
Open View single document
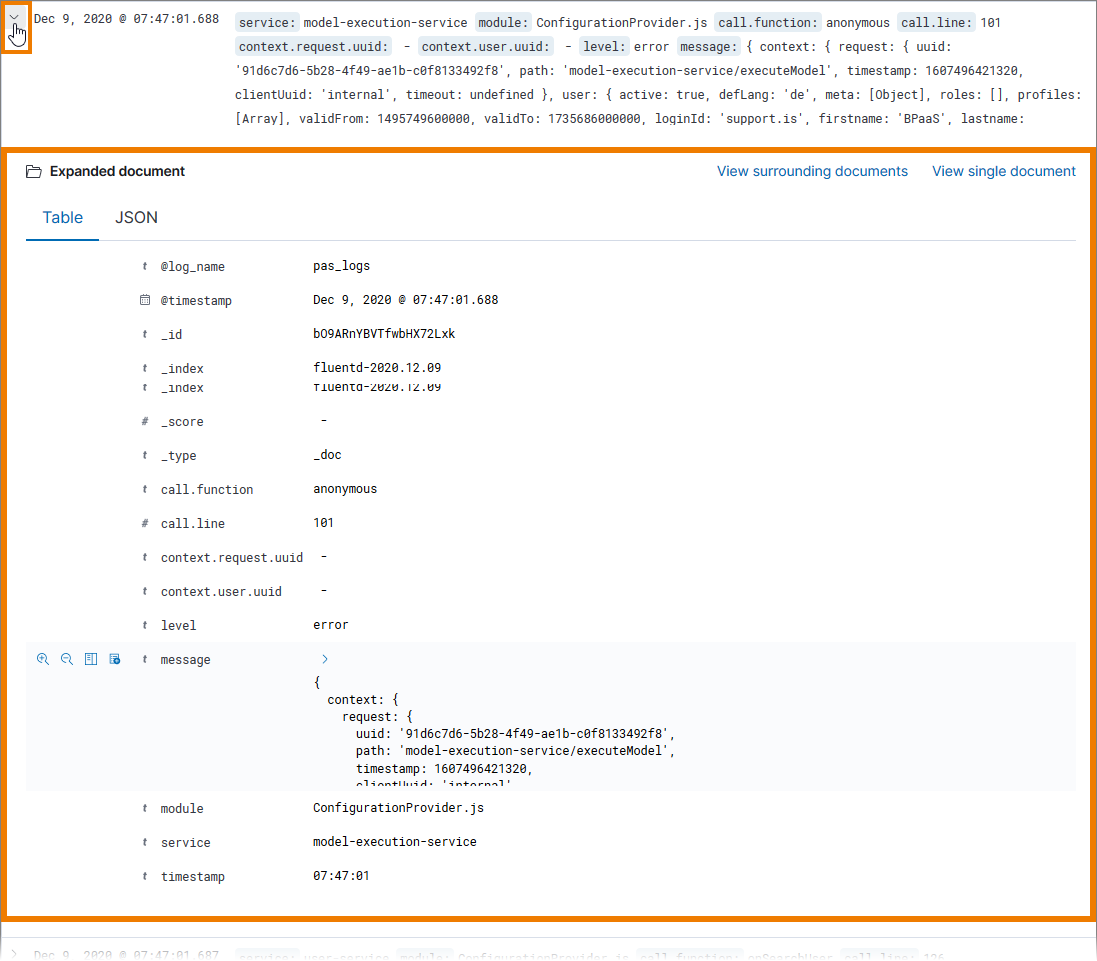(1003, 171)
